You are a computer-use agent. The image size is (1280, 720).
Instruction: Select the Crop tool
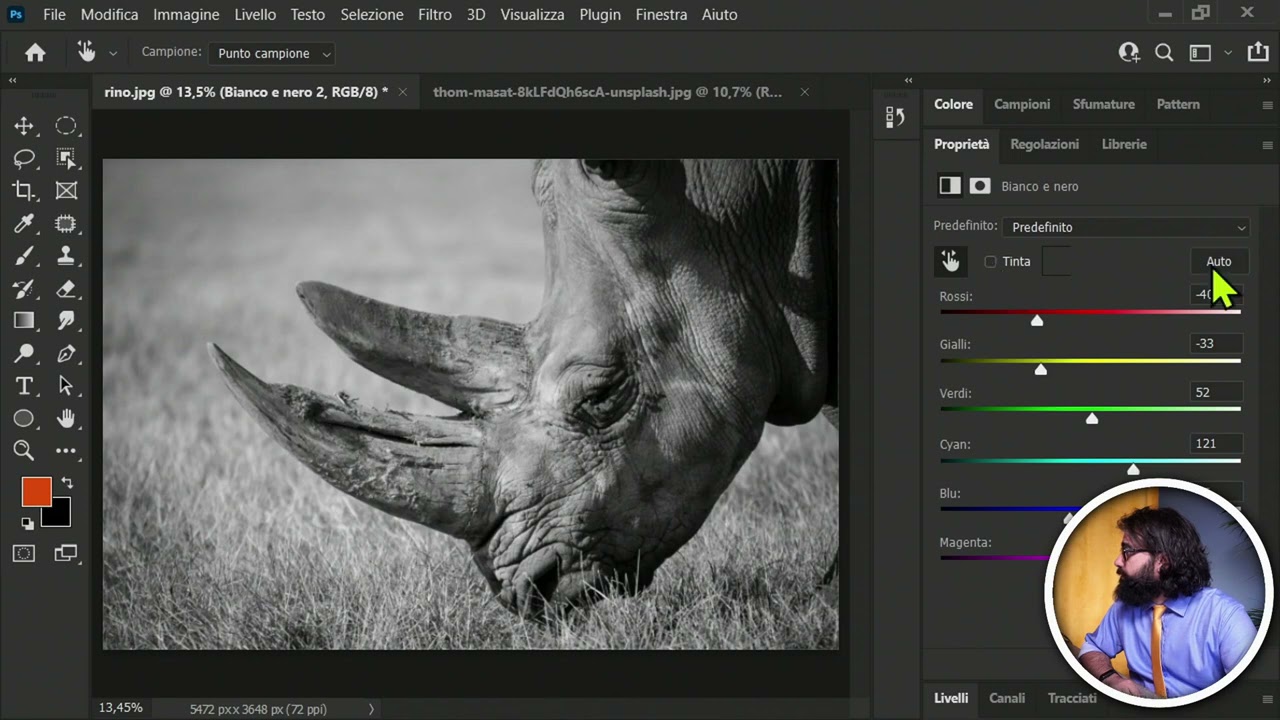point(24,190)
